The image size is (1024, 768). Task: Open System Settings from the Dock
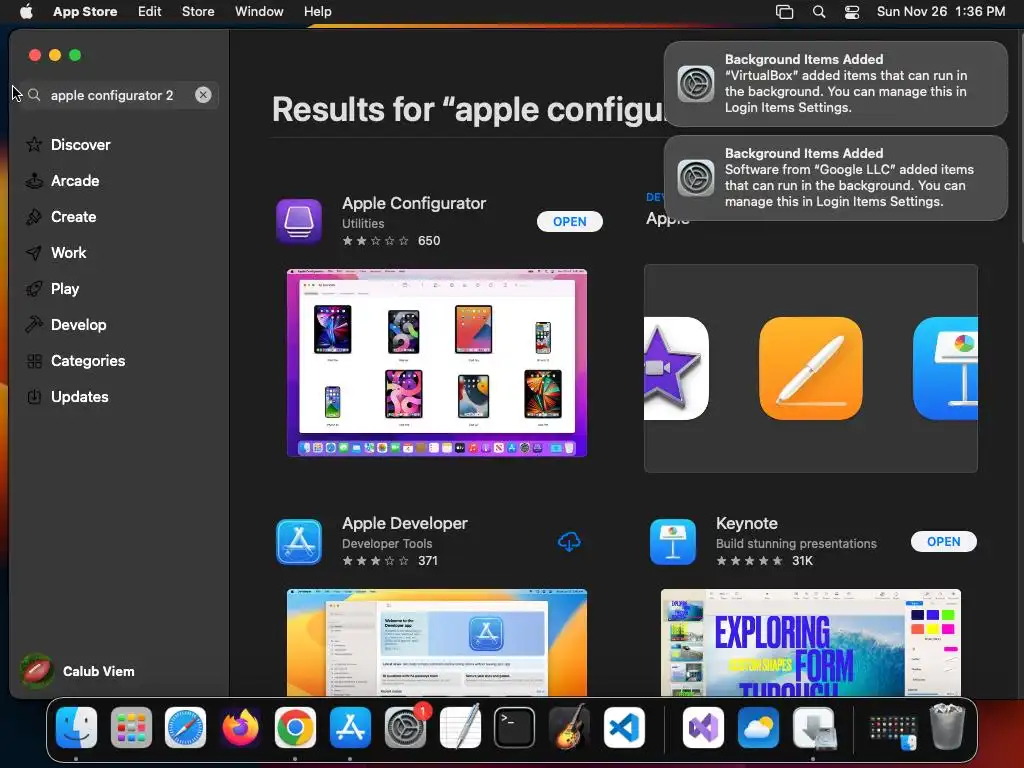point(405,728)
